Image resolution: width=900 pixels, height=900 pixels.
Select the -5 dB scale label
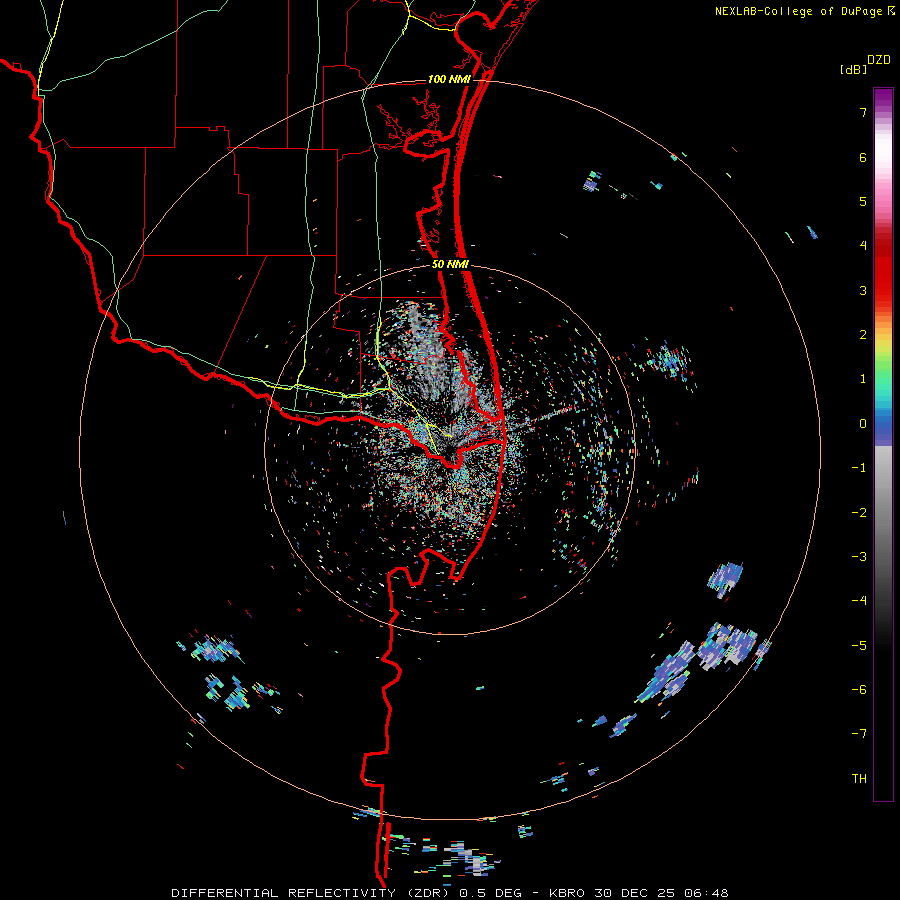[x=859, y=646]
